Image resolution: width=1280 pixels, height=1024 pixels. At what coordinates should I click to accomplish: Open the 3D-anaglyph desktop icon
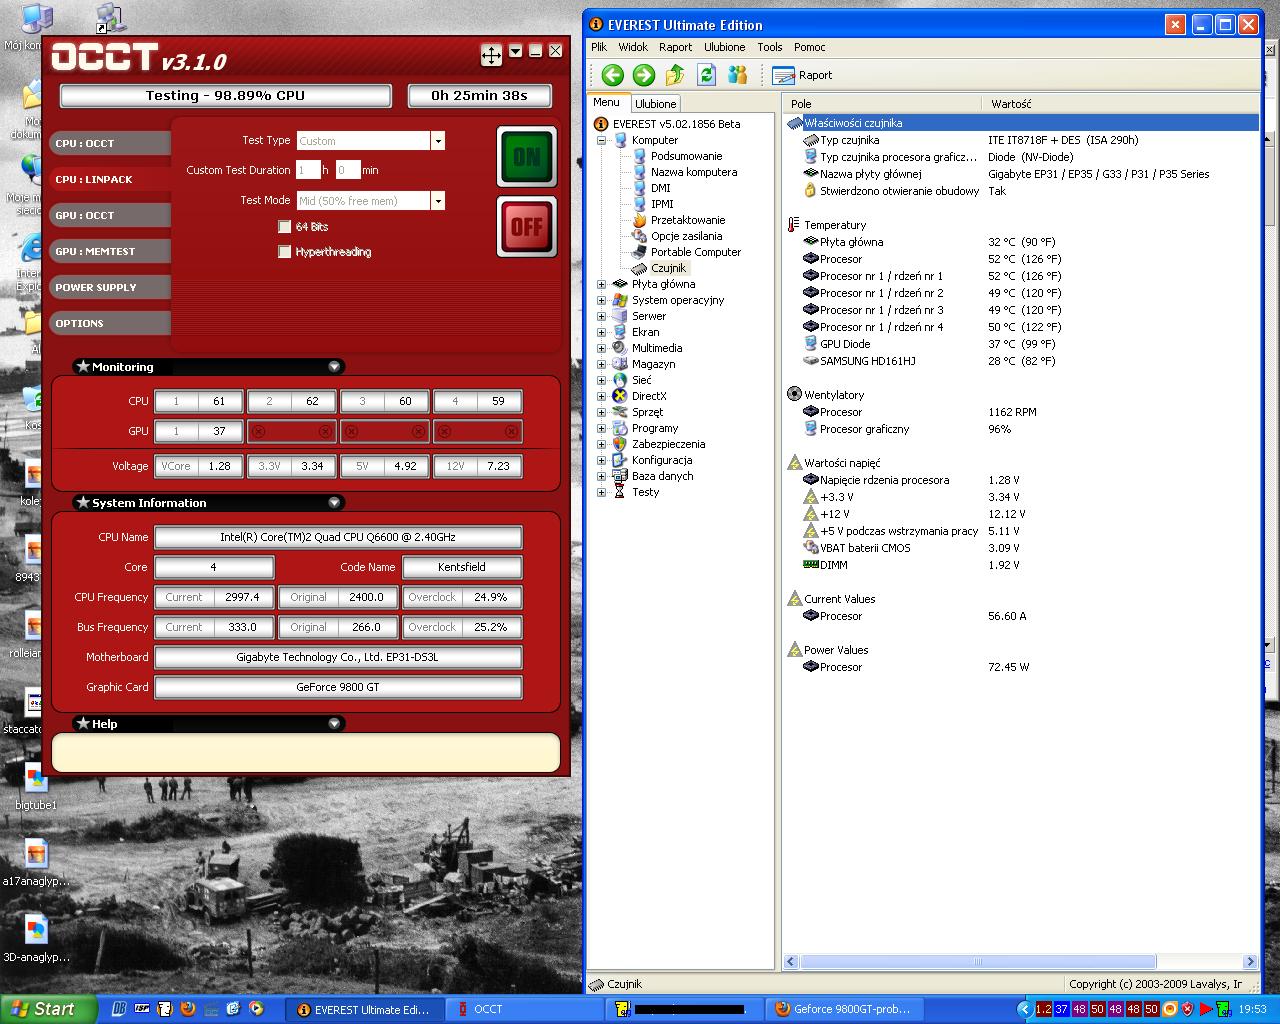pyautogui.click(x=36, y=940)
